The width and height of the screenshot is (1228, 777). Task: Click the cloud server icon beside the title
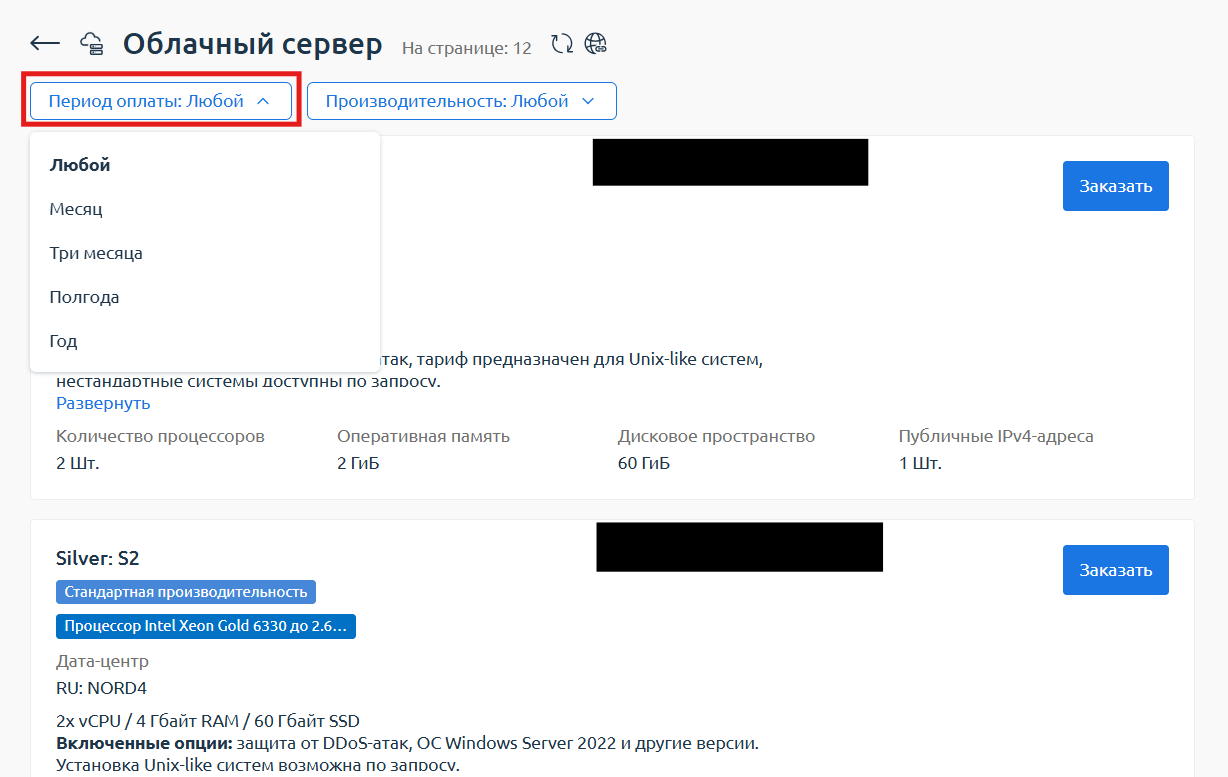coord(92,44)
